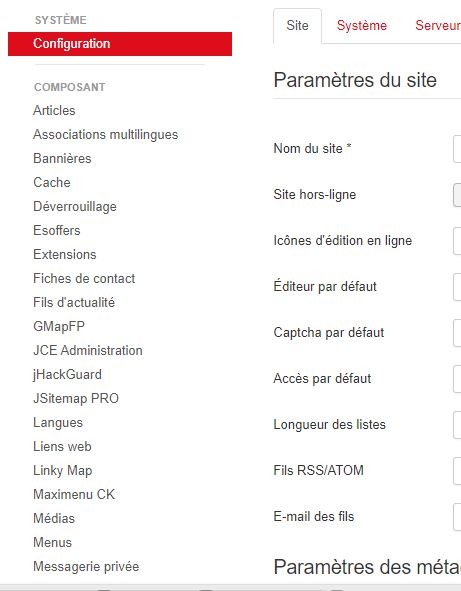Open Médias component settings

coord(54,519)
